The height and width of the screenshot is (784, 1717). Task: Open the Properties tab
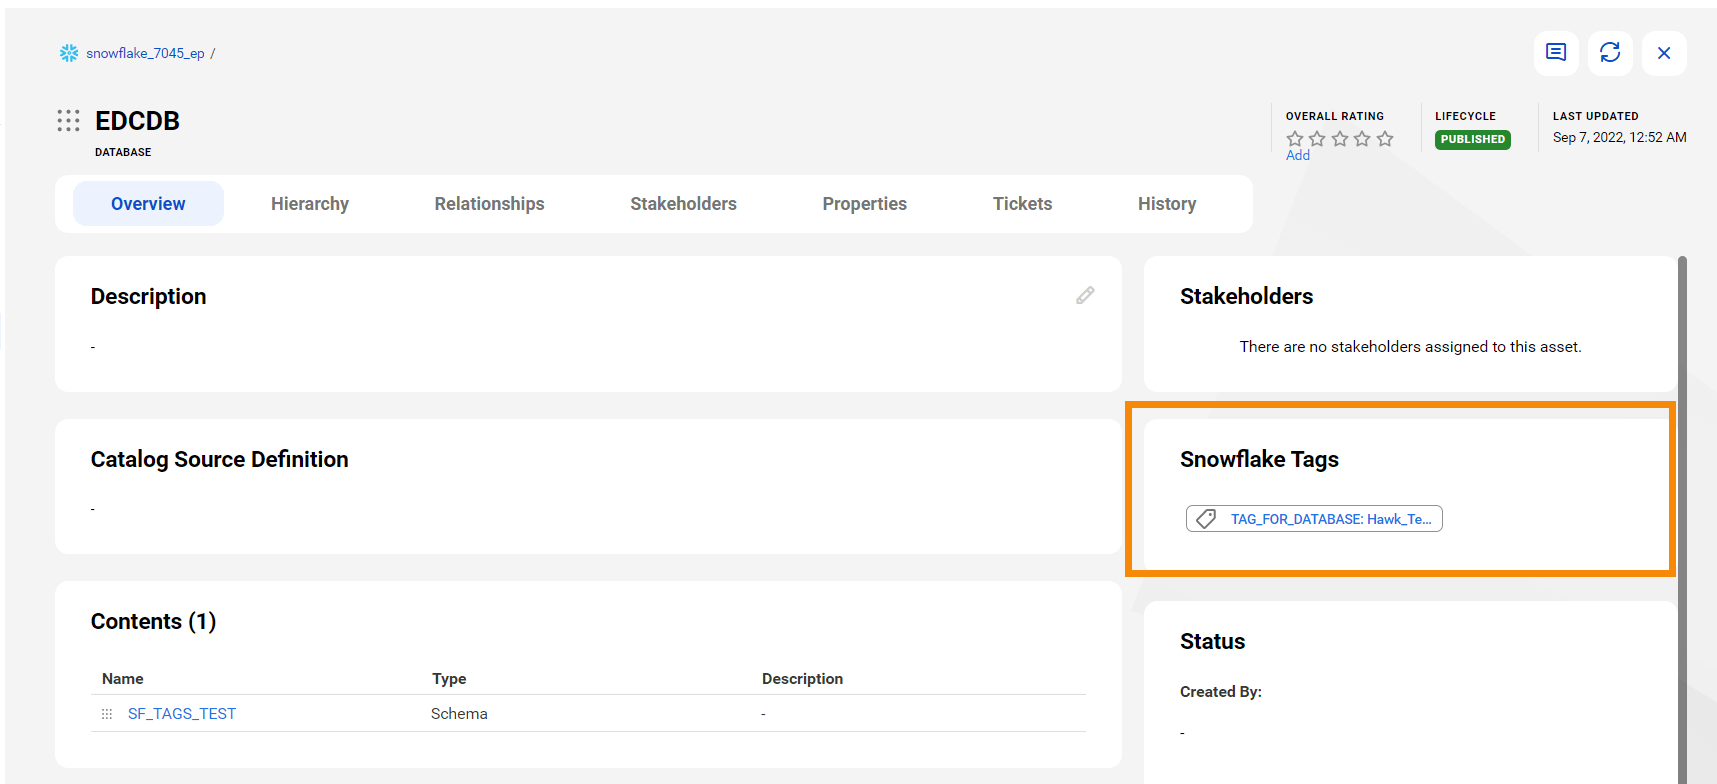coord(864,204)
